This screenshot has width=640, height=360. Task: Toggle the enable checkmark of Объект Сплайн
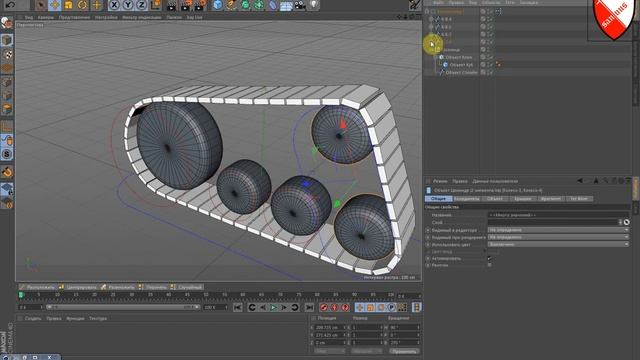click(491, 73)
